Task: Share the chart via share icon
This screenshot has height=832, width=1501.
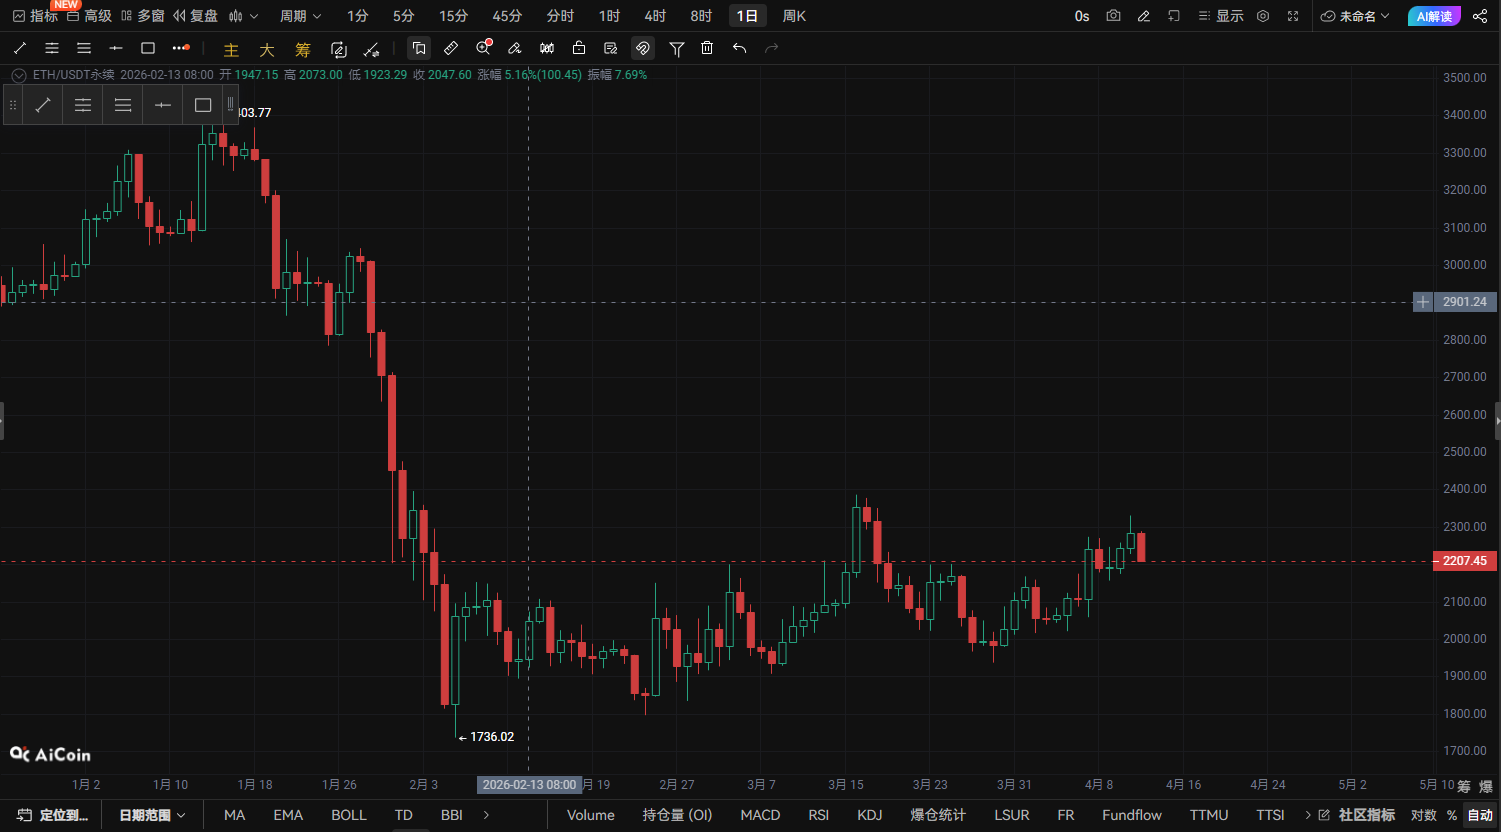Action: pyautogui.click(x=1480, y=16)
